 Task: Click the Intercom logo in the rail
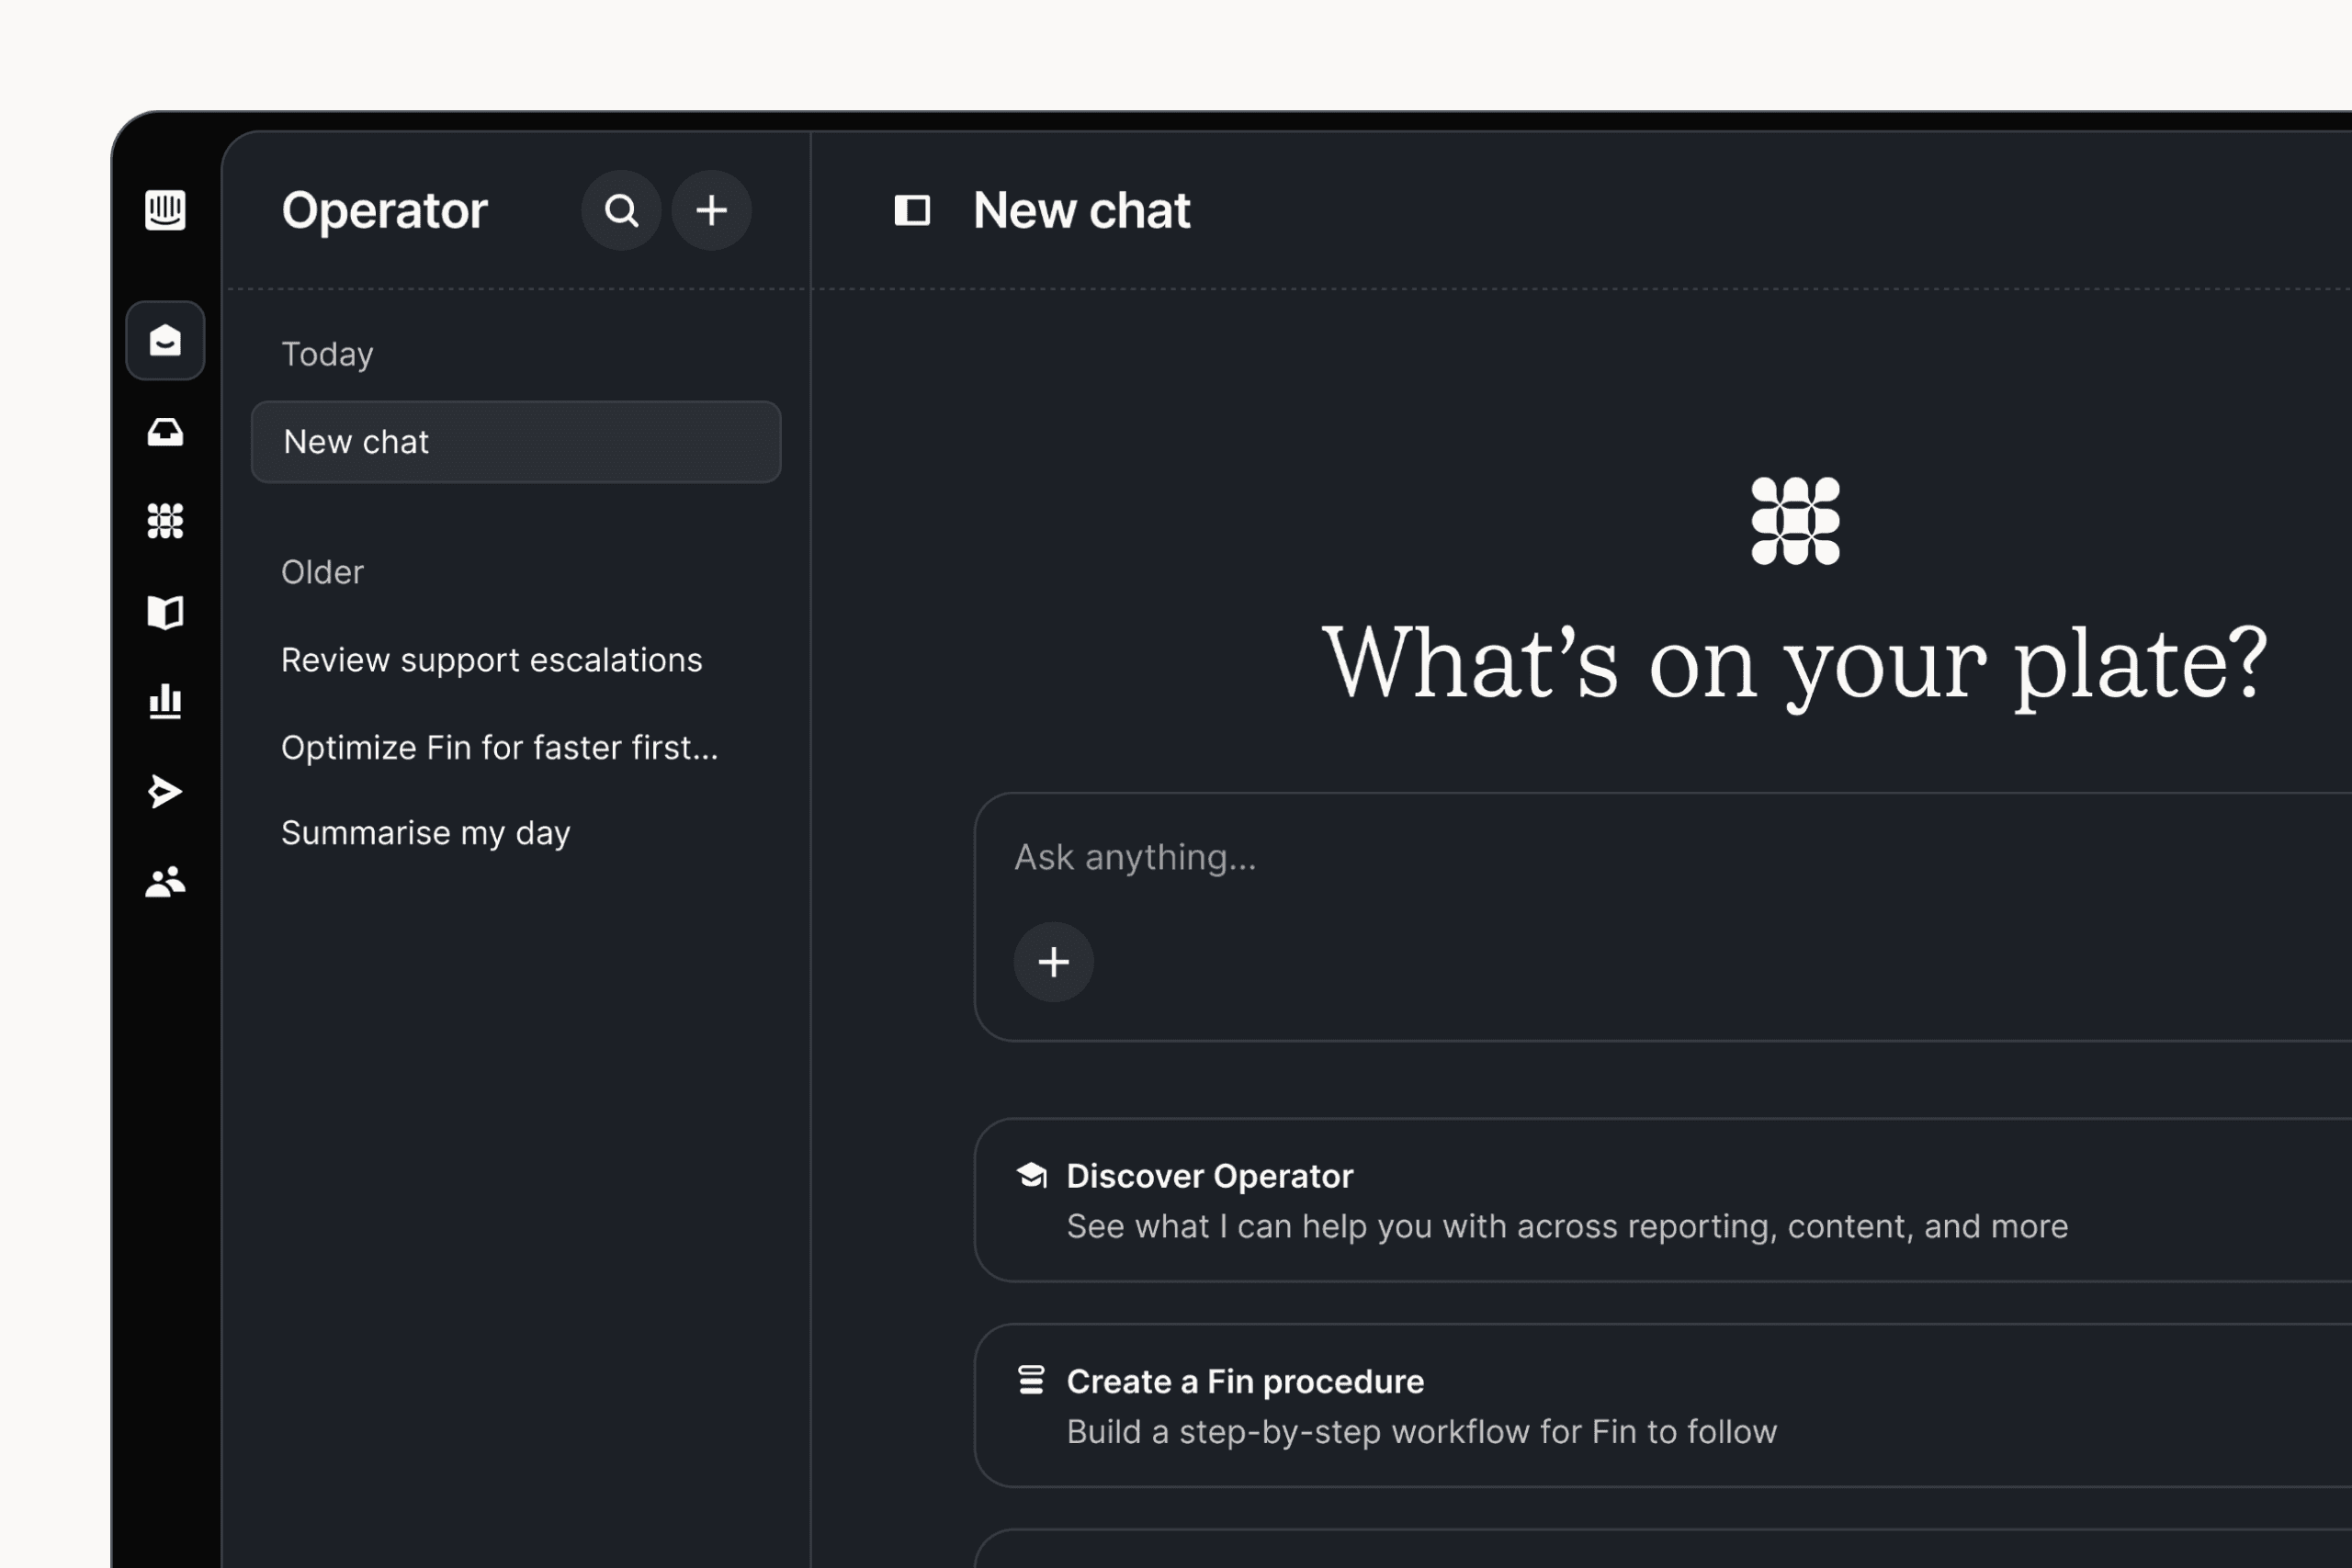click(165, 210)
